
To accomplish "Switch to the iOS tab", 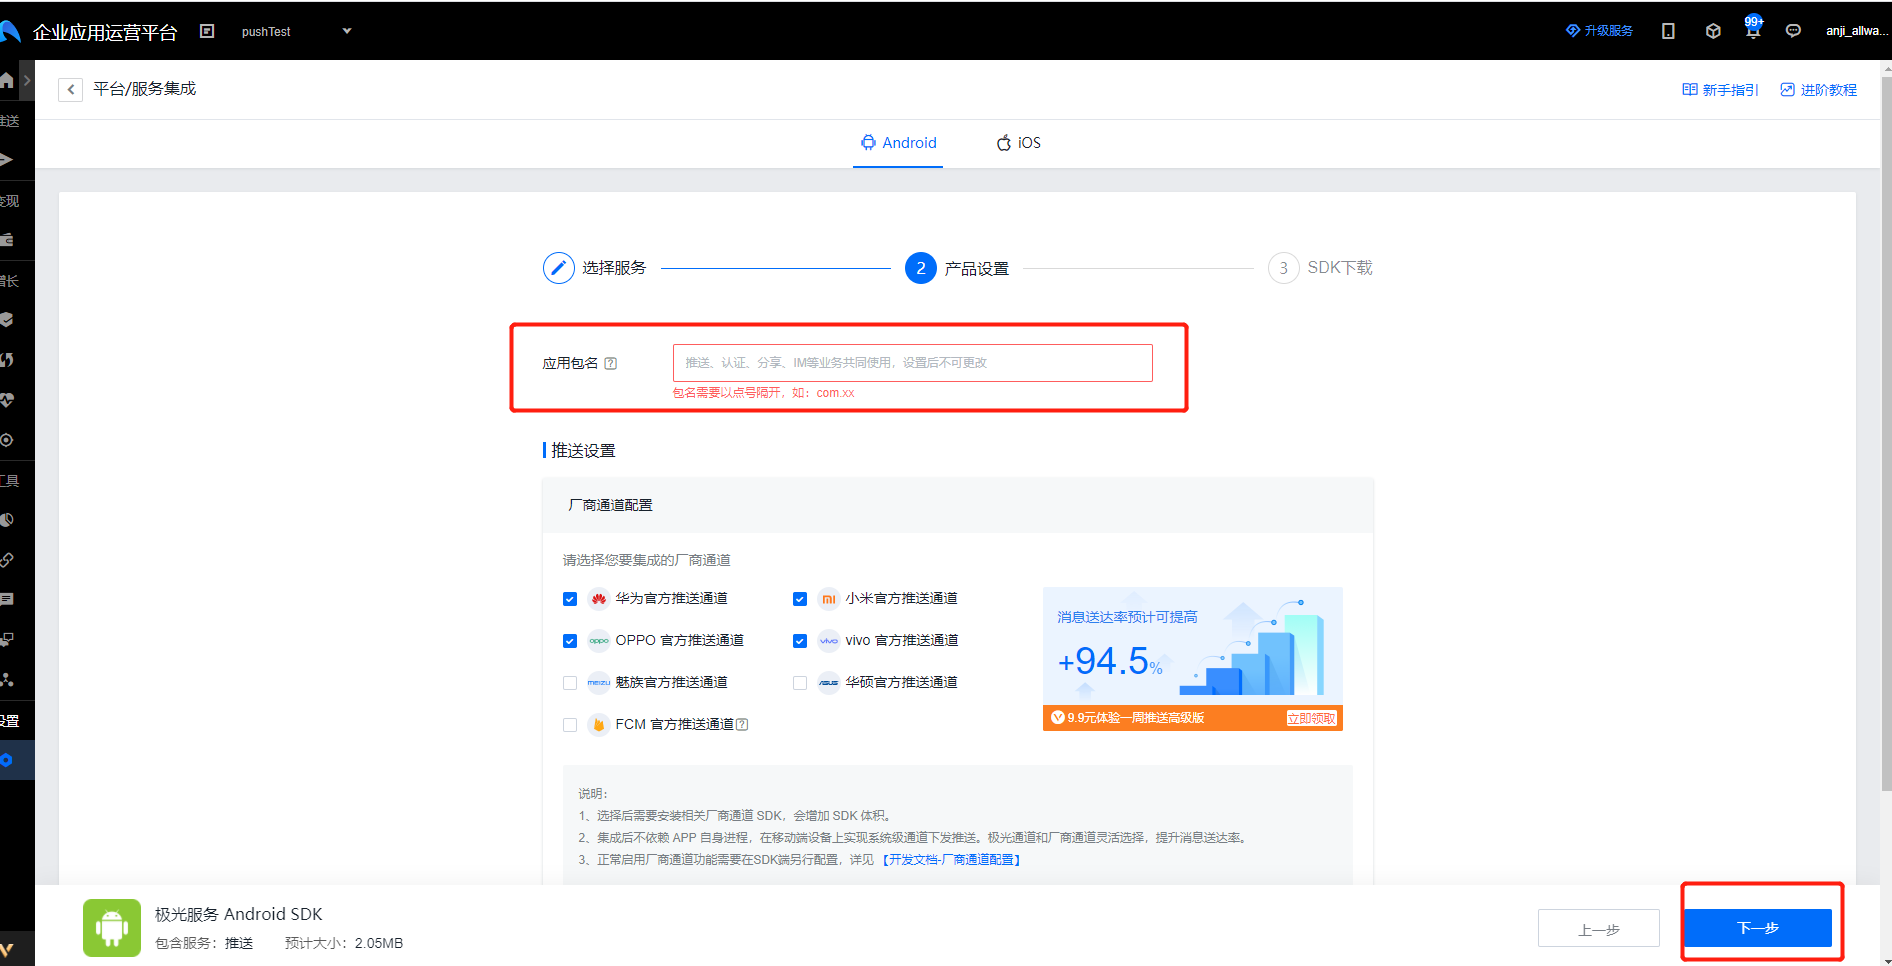I will click(1018, 143).
